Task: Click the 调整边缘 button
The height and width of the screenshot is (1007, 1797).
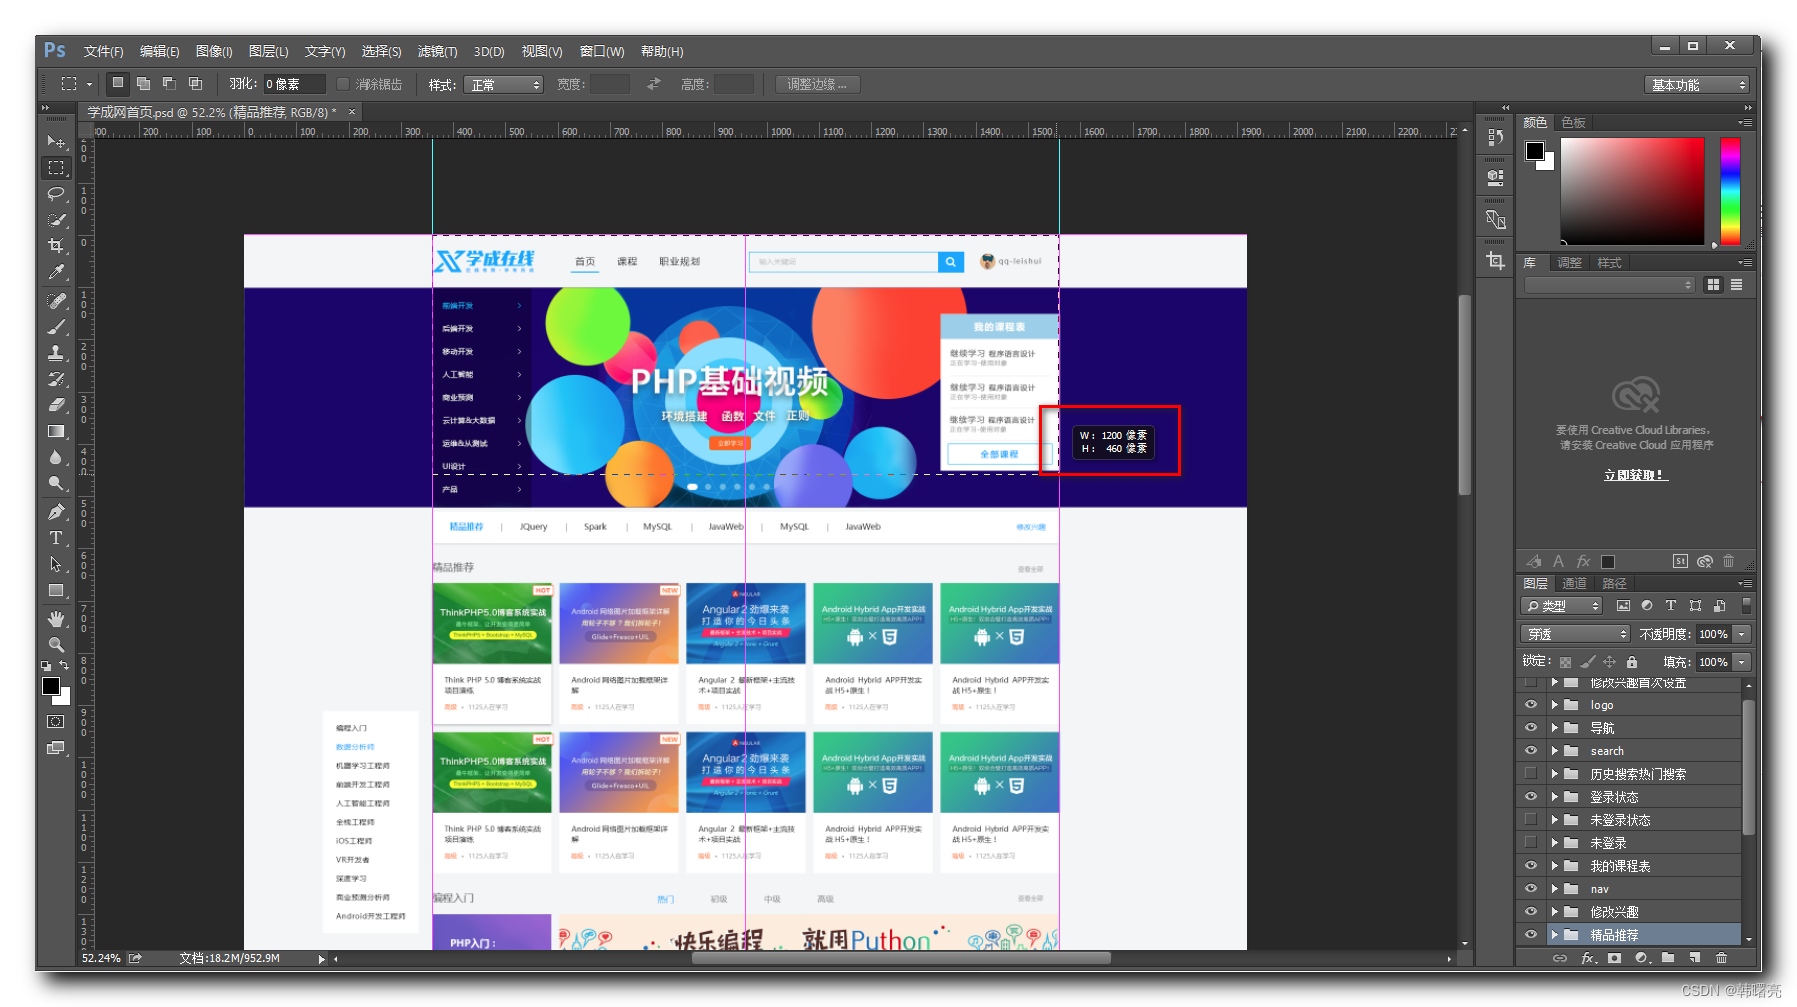Action: click(x=817, y=84)
